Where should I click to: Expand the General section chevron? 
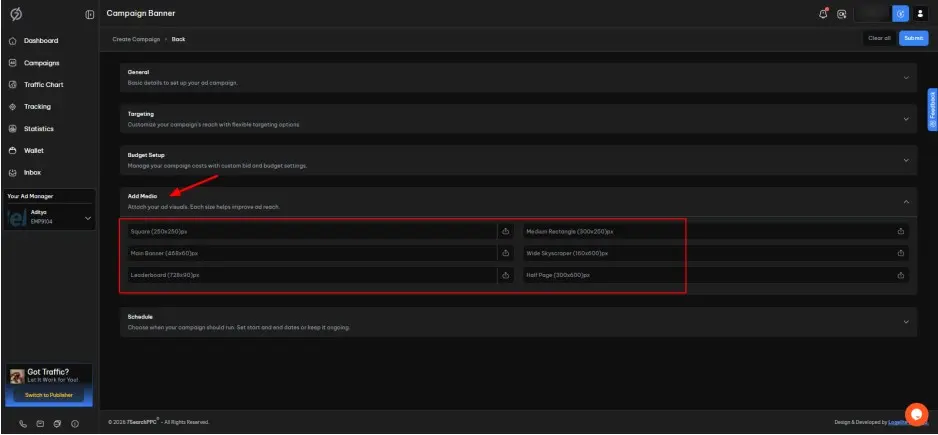pyautogui.click(x=906, y=78)
